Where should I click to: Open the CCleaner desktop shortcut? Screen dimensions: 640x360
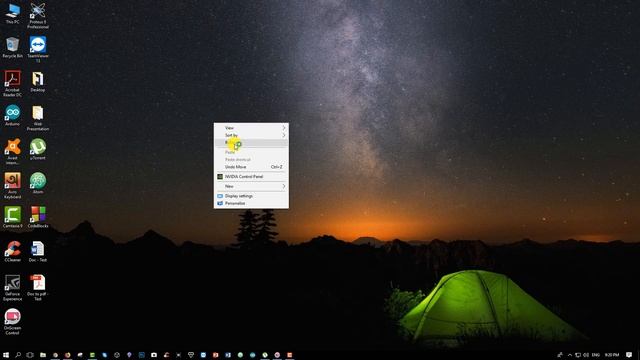12,251
